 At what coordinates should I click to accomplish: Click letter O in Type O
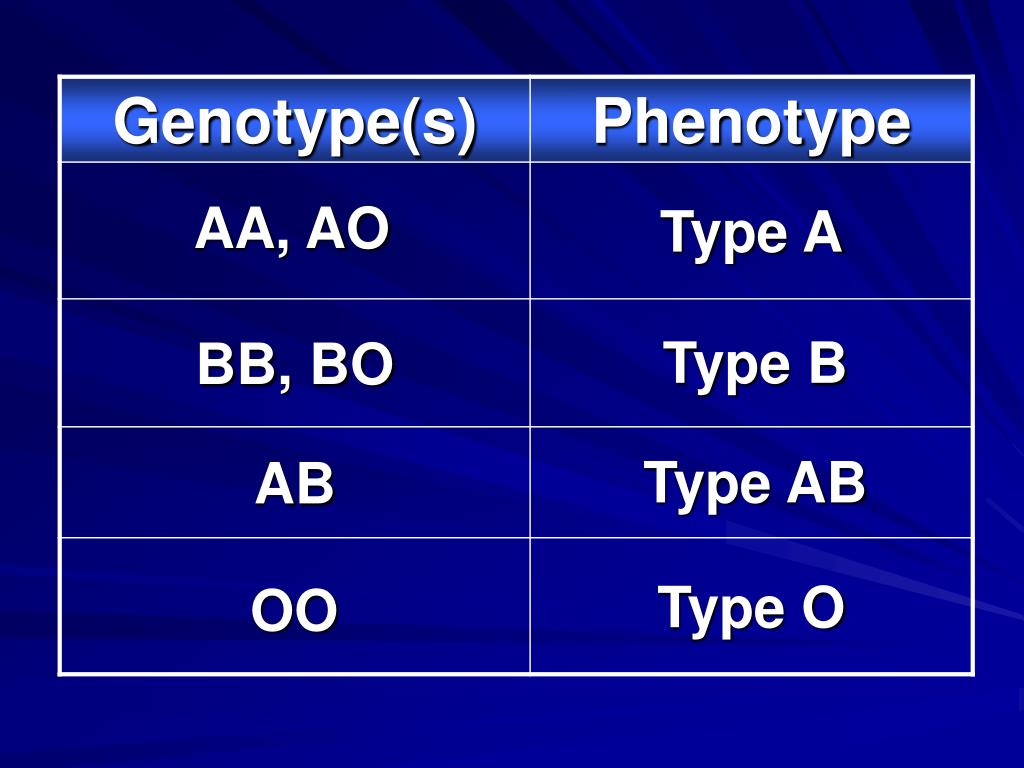pos(824,607)
